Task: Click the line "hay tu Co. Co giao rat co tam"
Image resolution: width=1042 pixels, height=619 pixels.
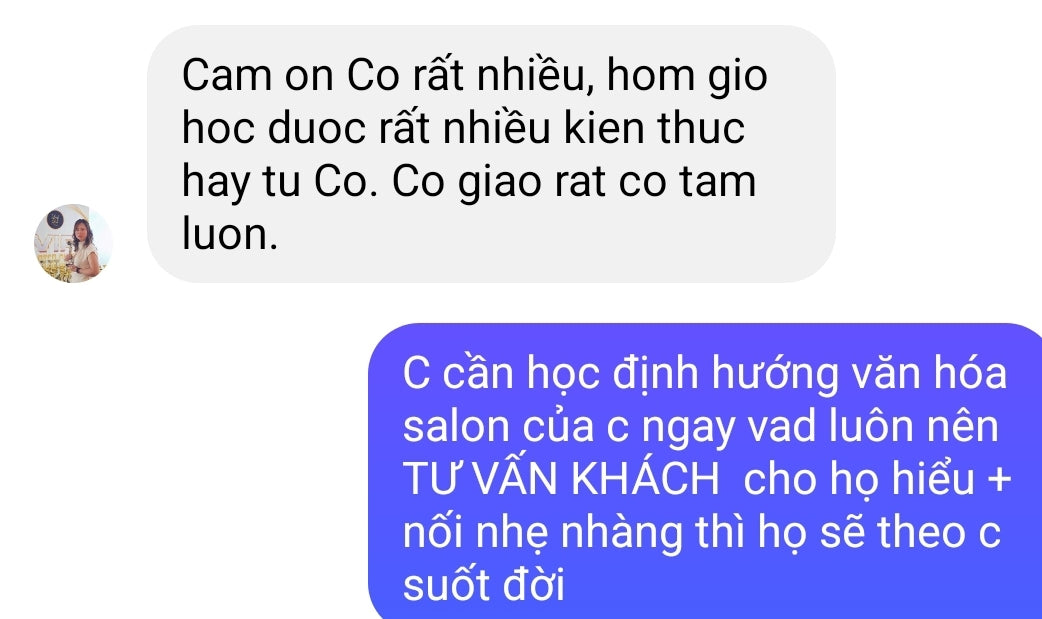Action: [469, 182]
